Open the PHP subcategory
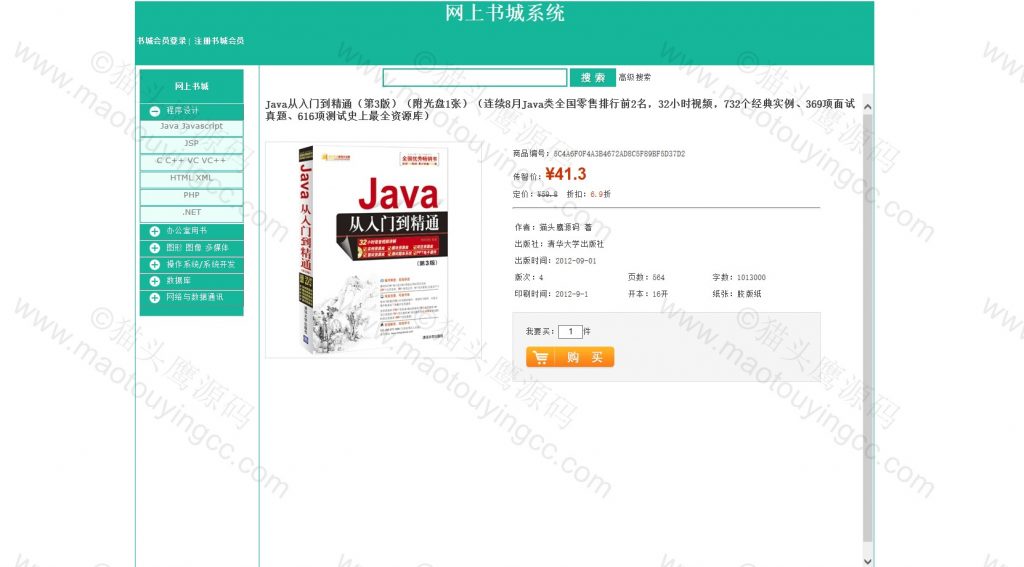Image resolution: width=1024 pixels, height=567 pixels. [191, 195]
